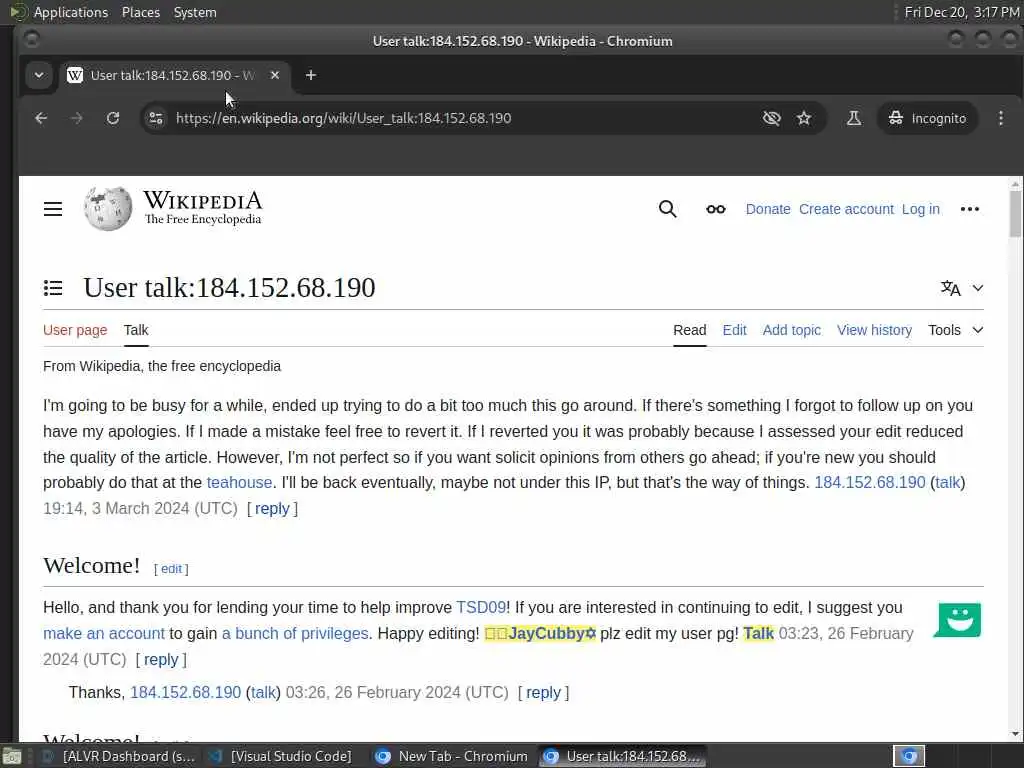1024x768 pixels.
Task: Click the Incognito indicator button
Action: [x=927, y=118]
